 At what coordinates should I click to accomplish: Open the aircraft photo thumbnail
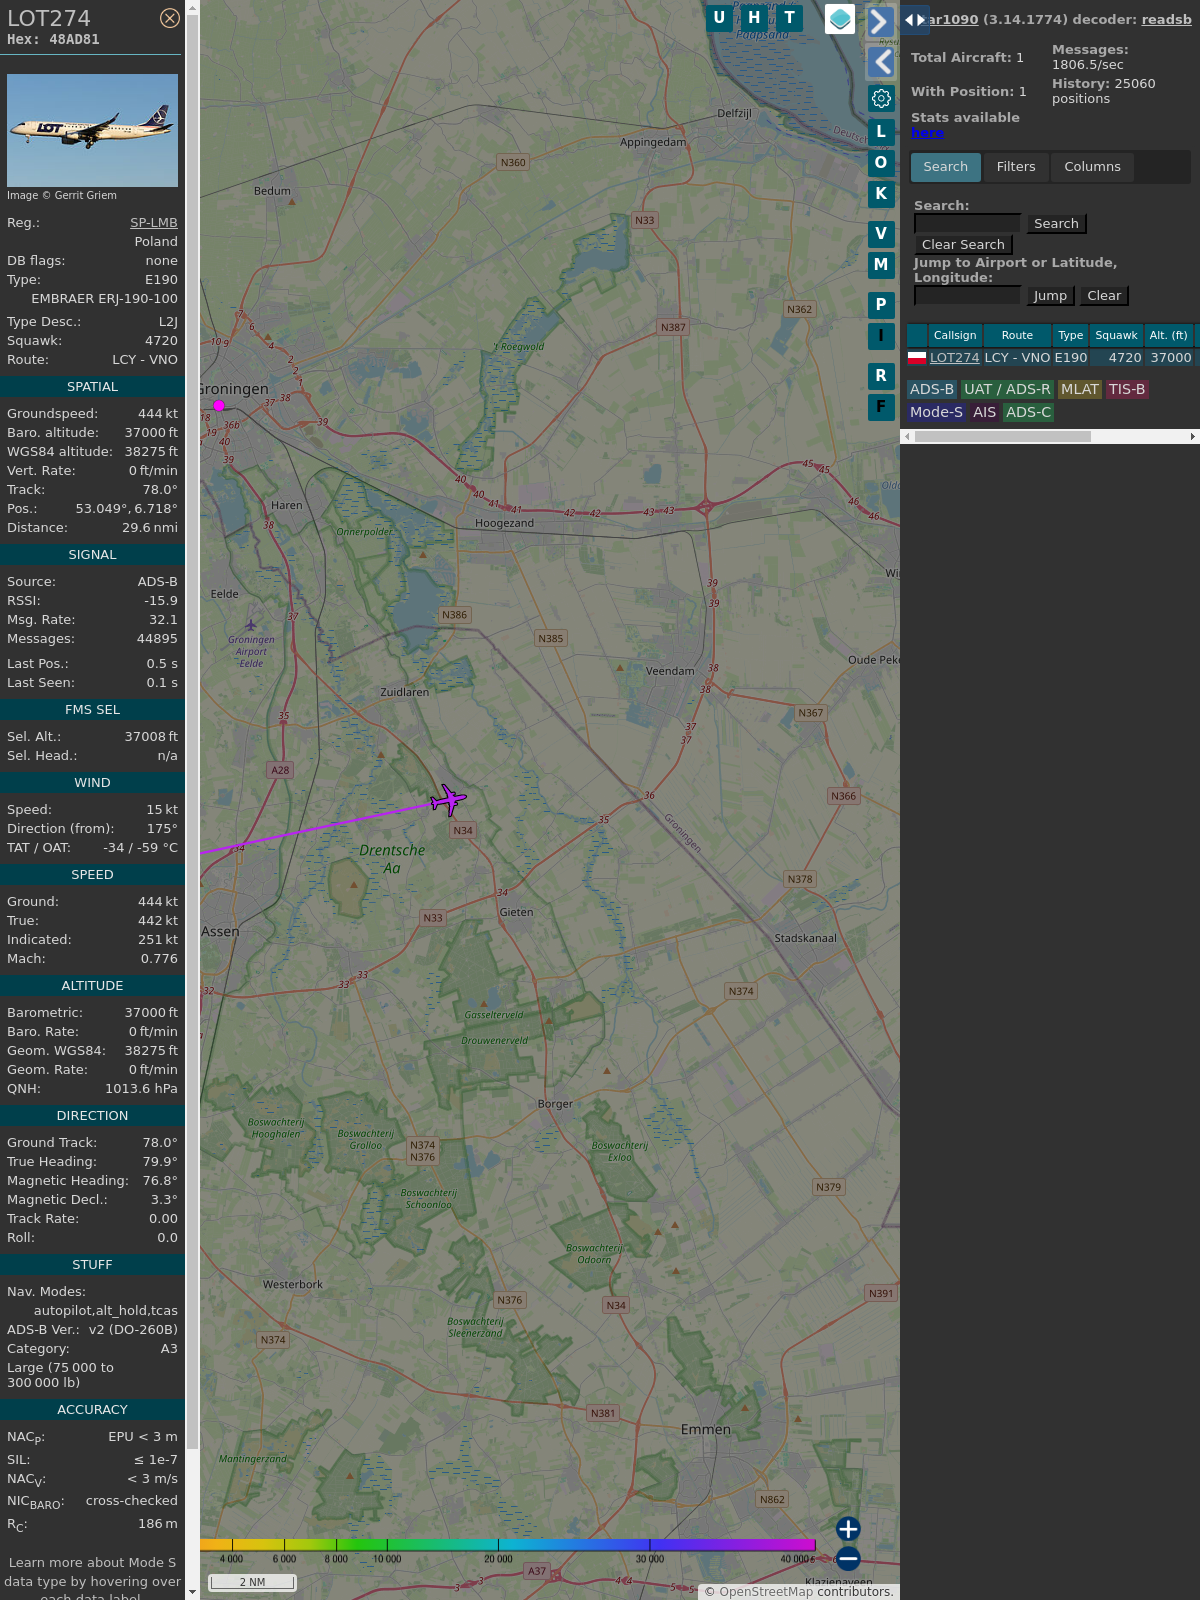point(92,130)
